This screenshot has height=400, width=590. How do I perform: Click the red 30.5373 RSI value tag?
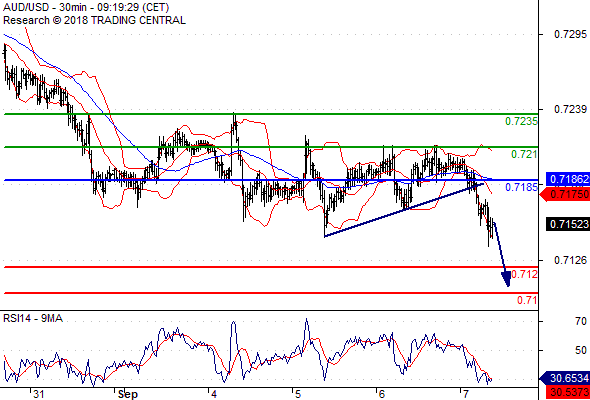tap(568, 392)
